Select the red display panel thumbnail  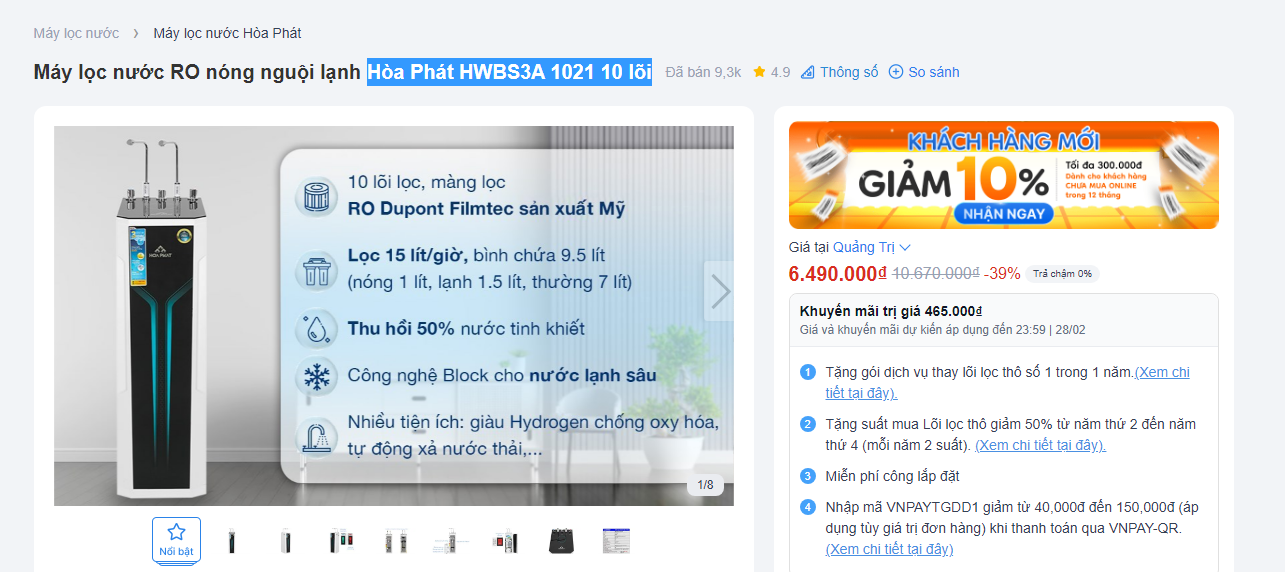[x=505, y=541]
